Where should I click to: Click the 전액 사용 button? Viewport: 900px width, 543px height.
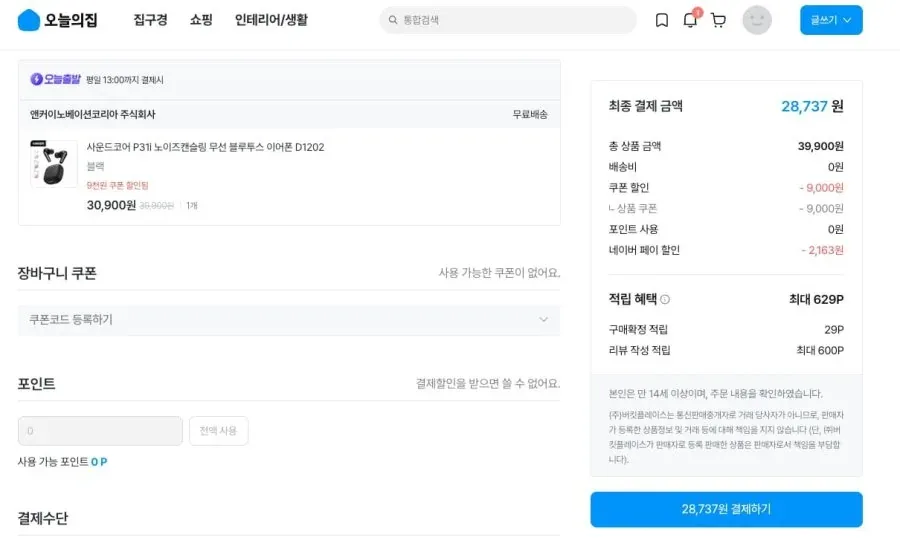[x=219, y=431]
